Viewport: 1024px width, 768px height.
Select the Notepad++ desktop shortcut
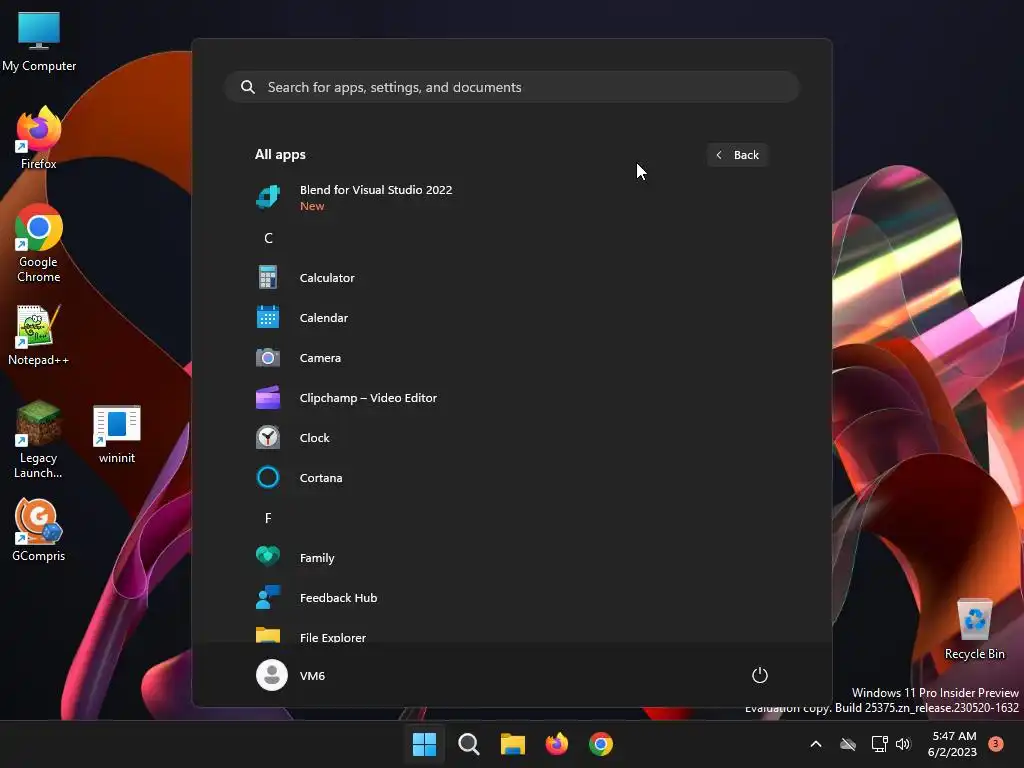click(39, 335)
